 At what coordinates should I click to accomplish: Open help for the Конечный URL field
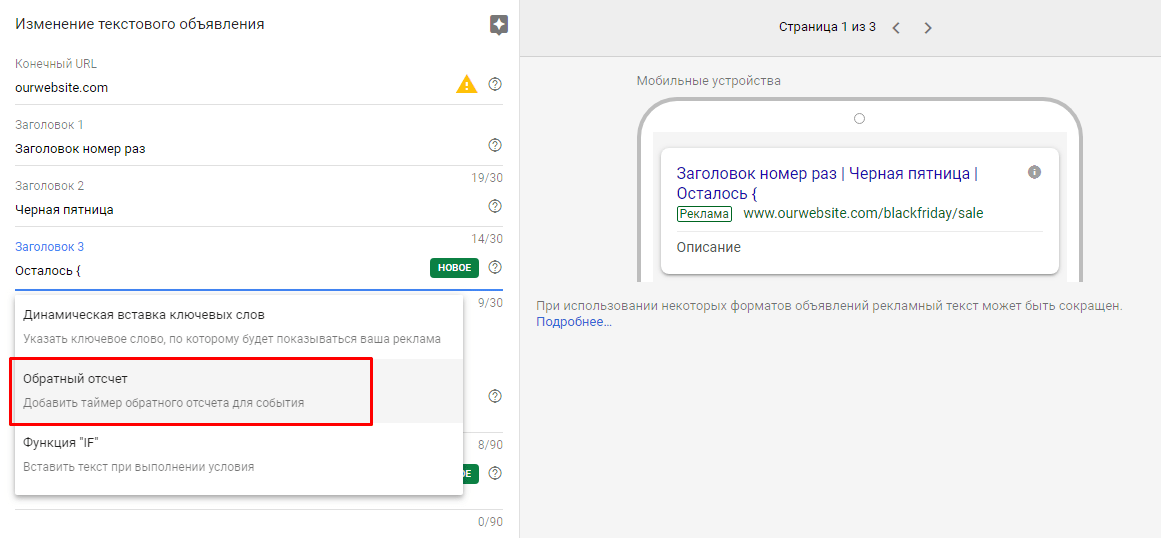(495, 84)
